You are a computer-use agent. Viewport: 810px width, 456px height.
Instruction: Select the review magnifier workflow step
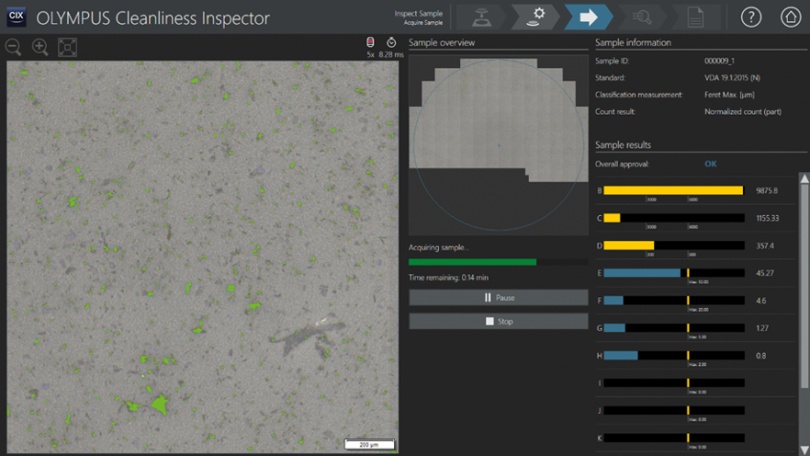[645, 17]
